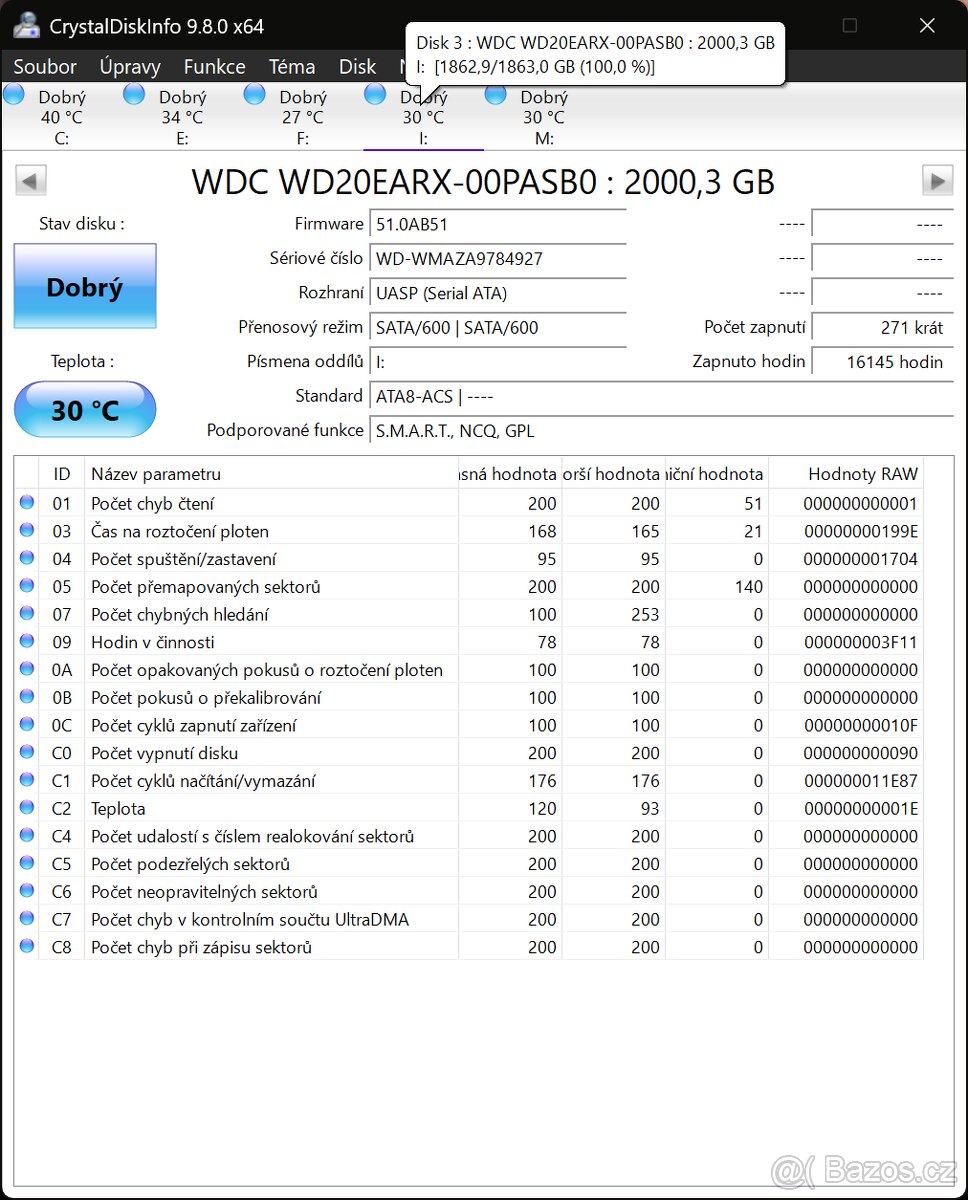This screenshot has width=968, height=1200.
Task: Click the health indicator icon above drive I:
Action: pyautogui.click(x=374, y=93)
